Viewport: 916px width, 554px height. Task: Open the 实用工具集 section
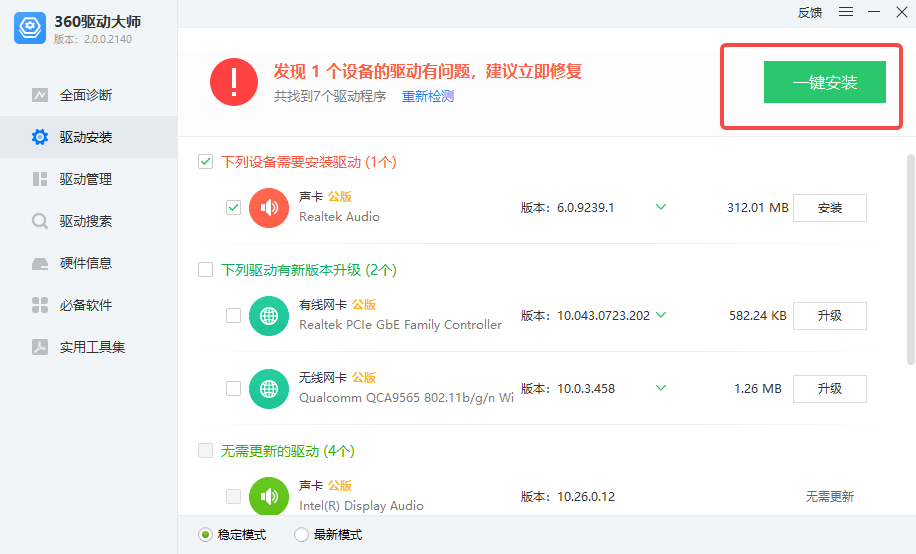click(x=89, y=347)
